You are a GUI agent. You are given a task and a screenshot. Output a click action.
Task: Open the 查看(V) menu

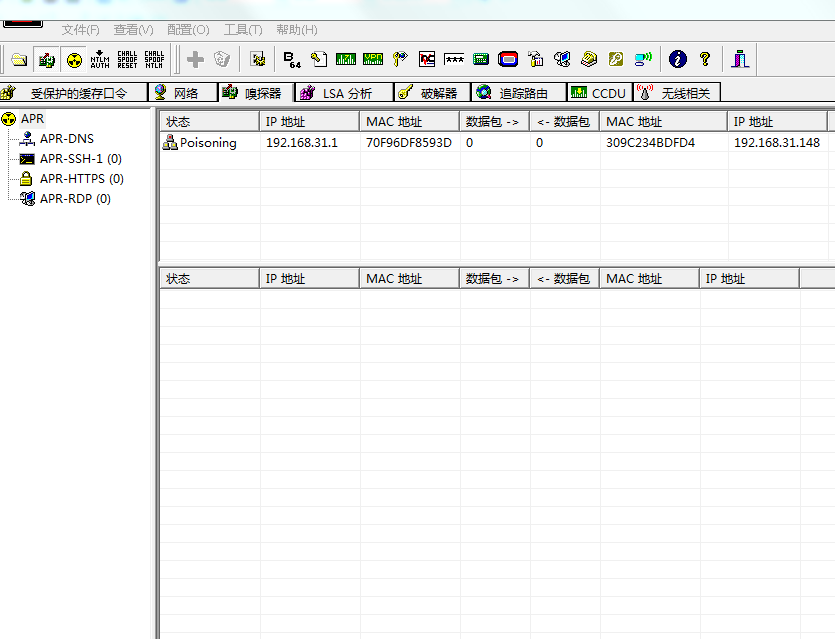[133, 30]
